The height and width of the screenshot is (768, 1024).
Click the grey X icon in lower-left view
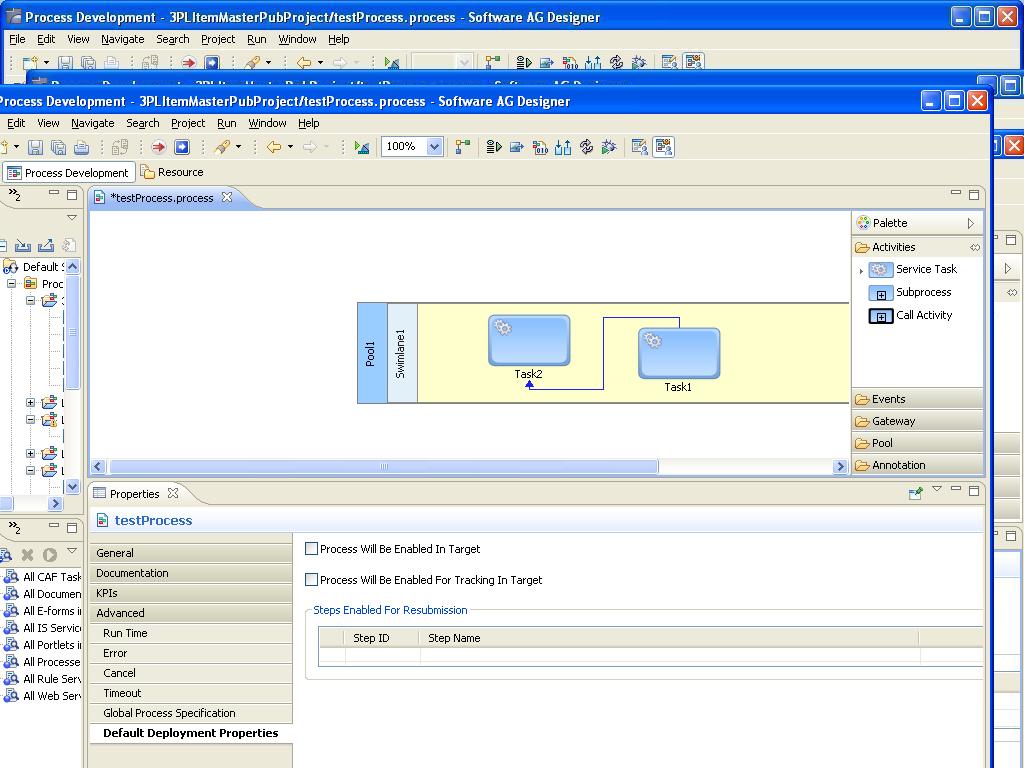point(27,555)
